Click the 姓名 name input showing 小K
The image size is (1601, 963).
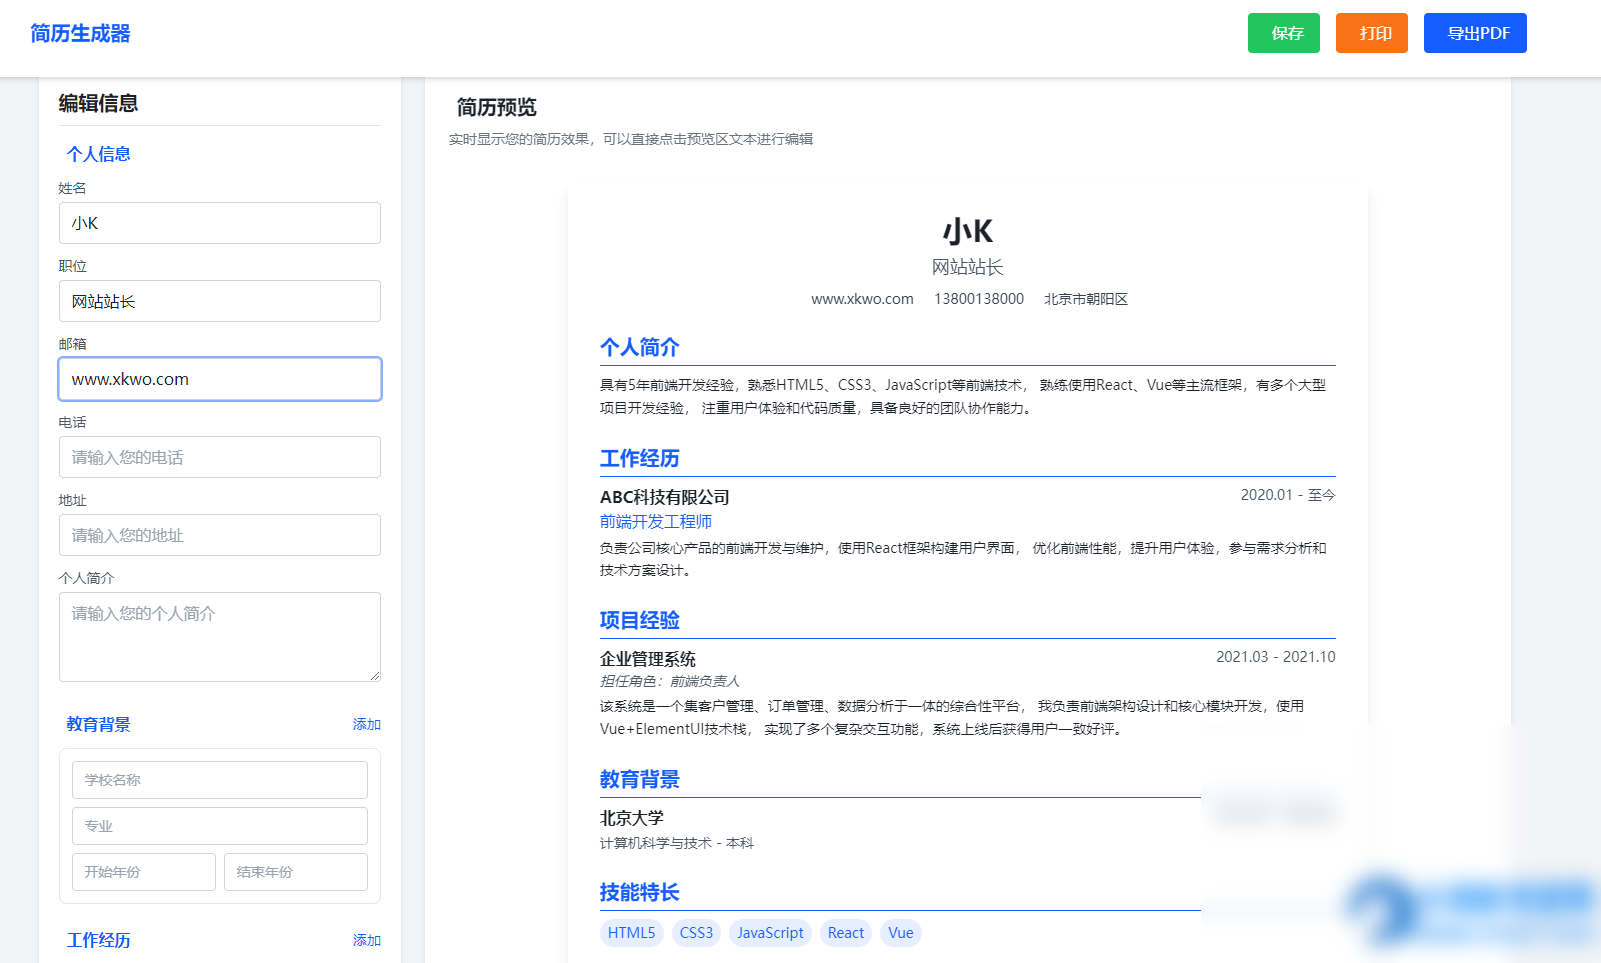(219, 223)
